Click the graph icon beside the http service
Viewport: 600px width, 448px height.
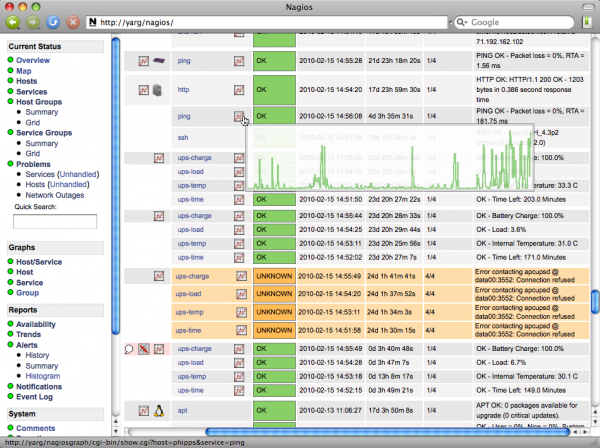point(240,90)
